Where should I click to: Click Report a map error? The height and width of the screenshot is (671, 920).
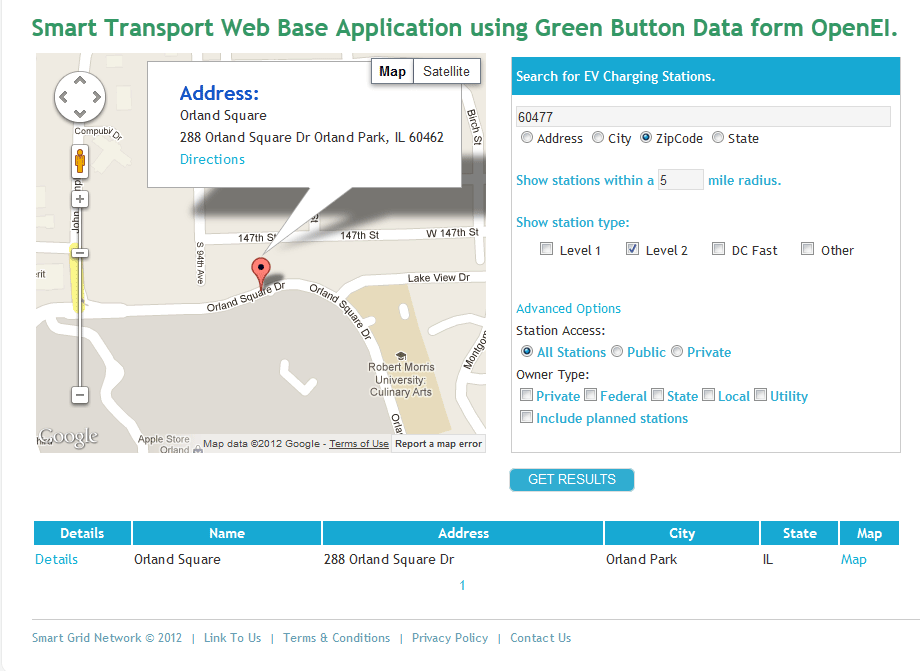pos(438,444)
